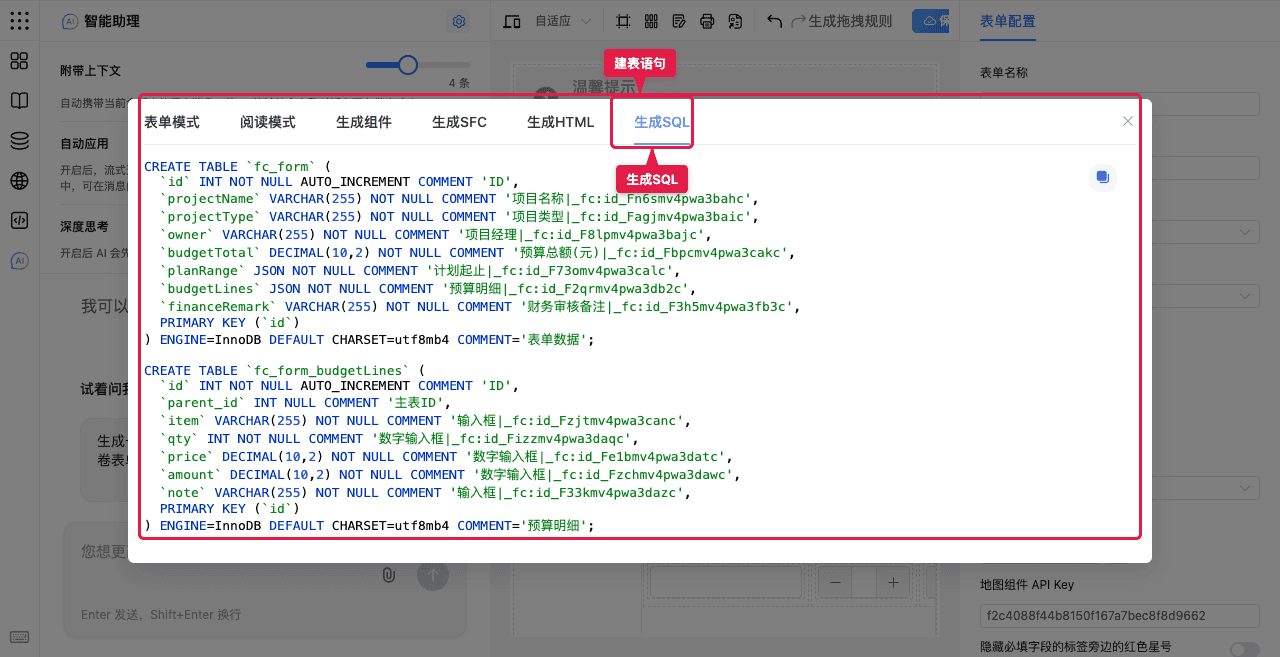
Task: Select the AI assistant icon in left sidebar
Action: (19, 261)
